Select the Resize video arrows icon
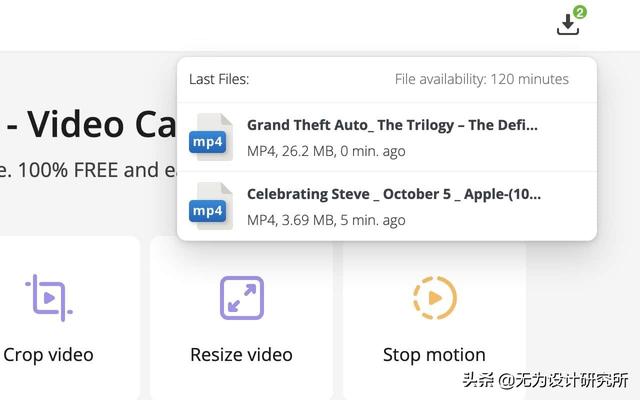The image size is (640, 400). [242, 298]
